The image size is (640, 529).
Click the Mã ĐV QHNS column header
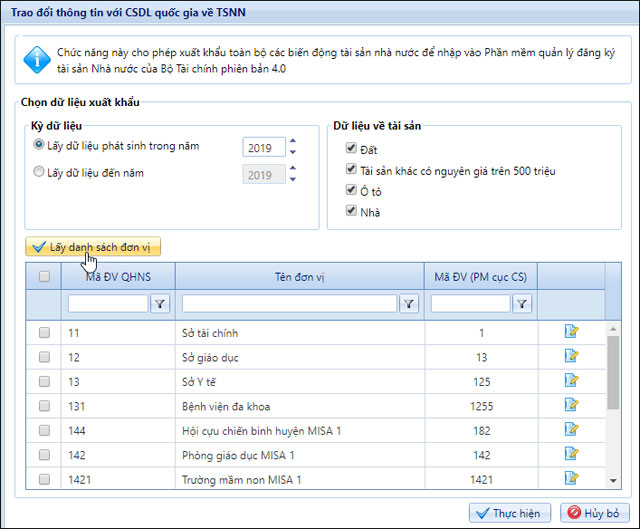pos(117,277)
